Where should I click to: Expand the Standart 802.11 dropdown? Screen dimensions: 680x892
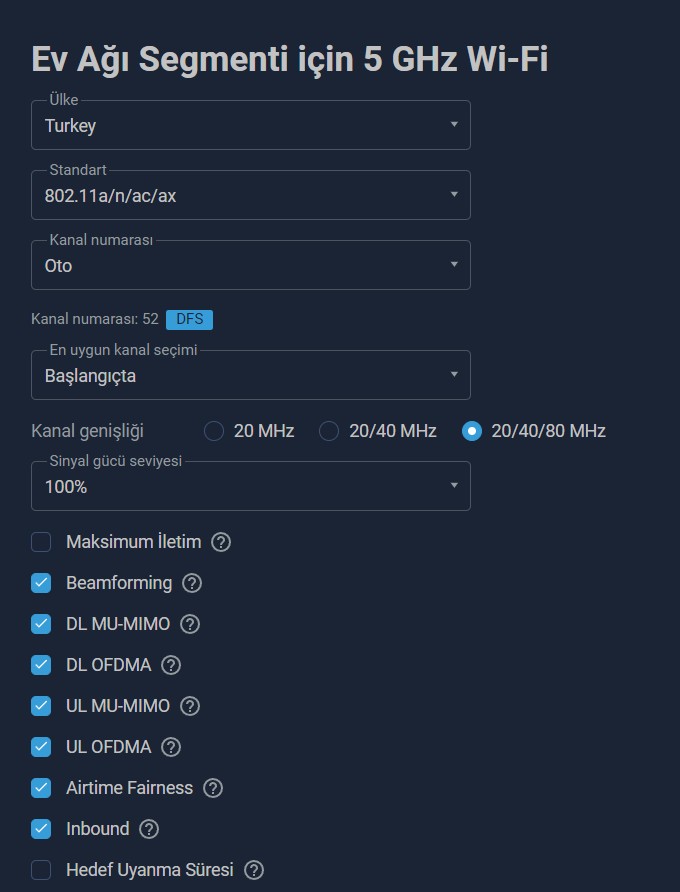(251, 195)
